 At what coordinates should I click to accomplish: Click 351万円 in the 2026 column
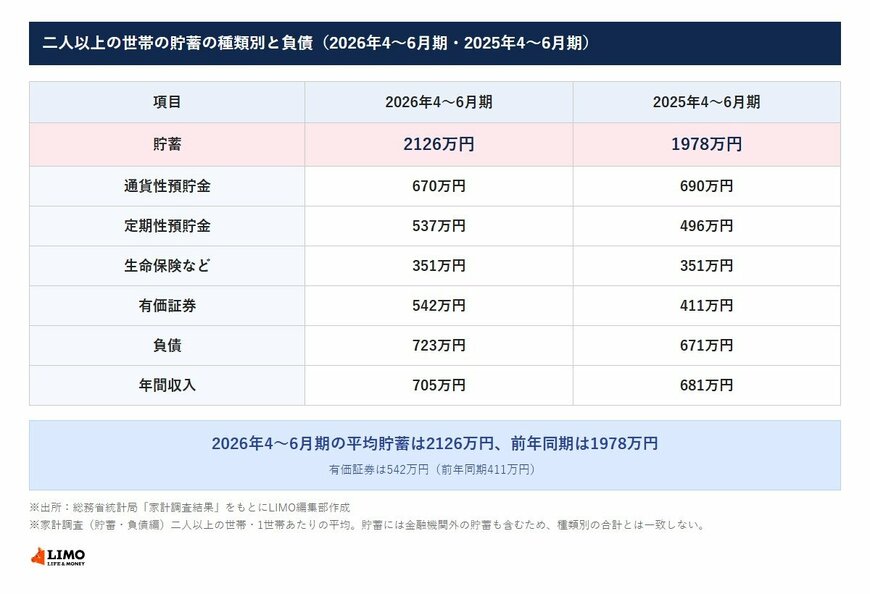[x=438, y=266]
